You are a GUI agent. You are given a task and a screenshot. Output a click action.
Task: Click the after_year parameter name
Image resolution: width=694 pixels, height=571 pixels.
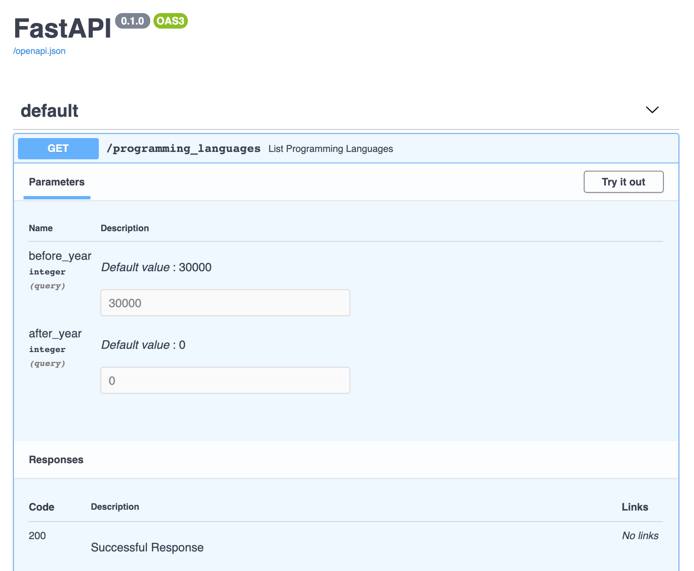click(x=55, y=333)
